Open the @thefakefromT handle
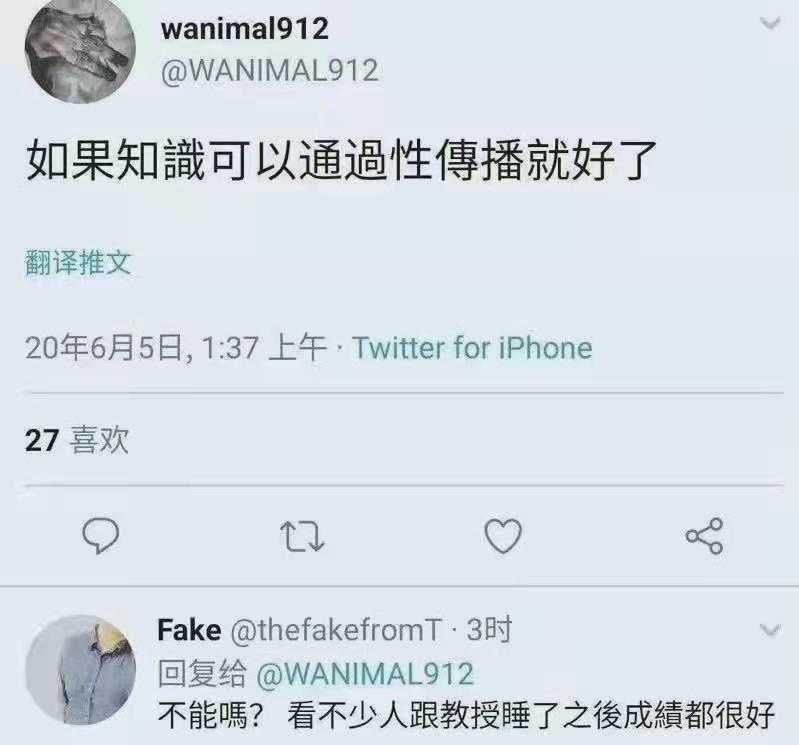Image resolution: width=799 pixels, height=745 pixels. [x=336, y=630]
